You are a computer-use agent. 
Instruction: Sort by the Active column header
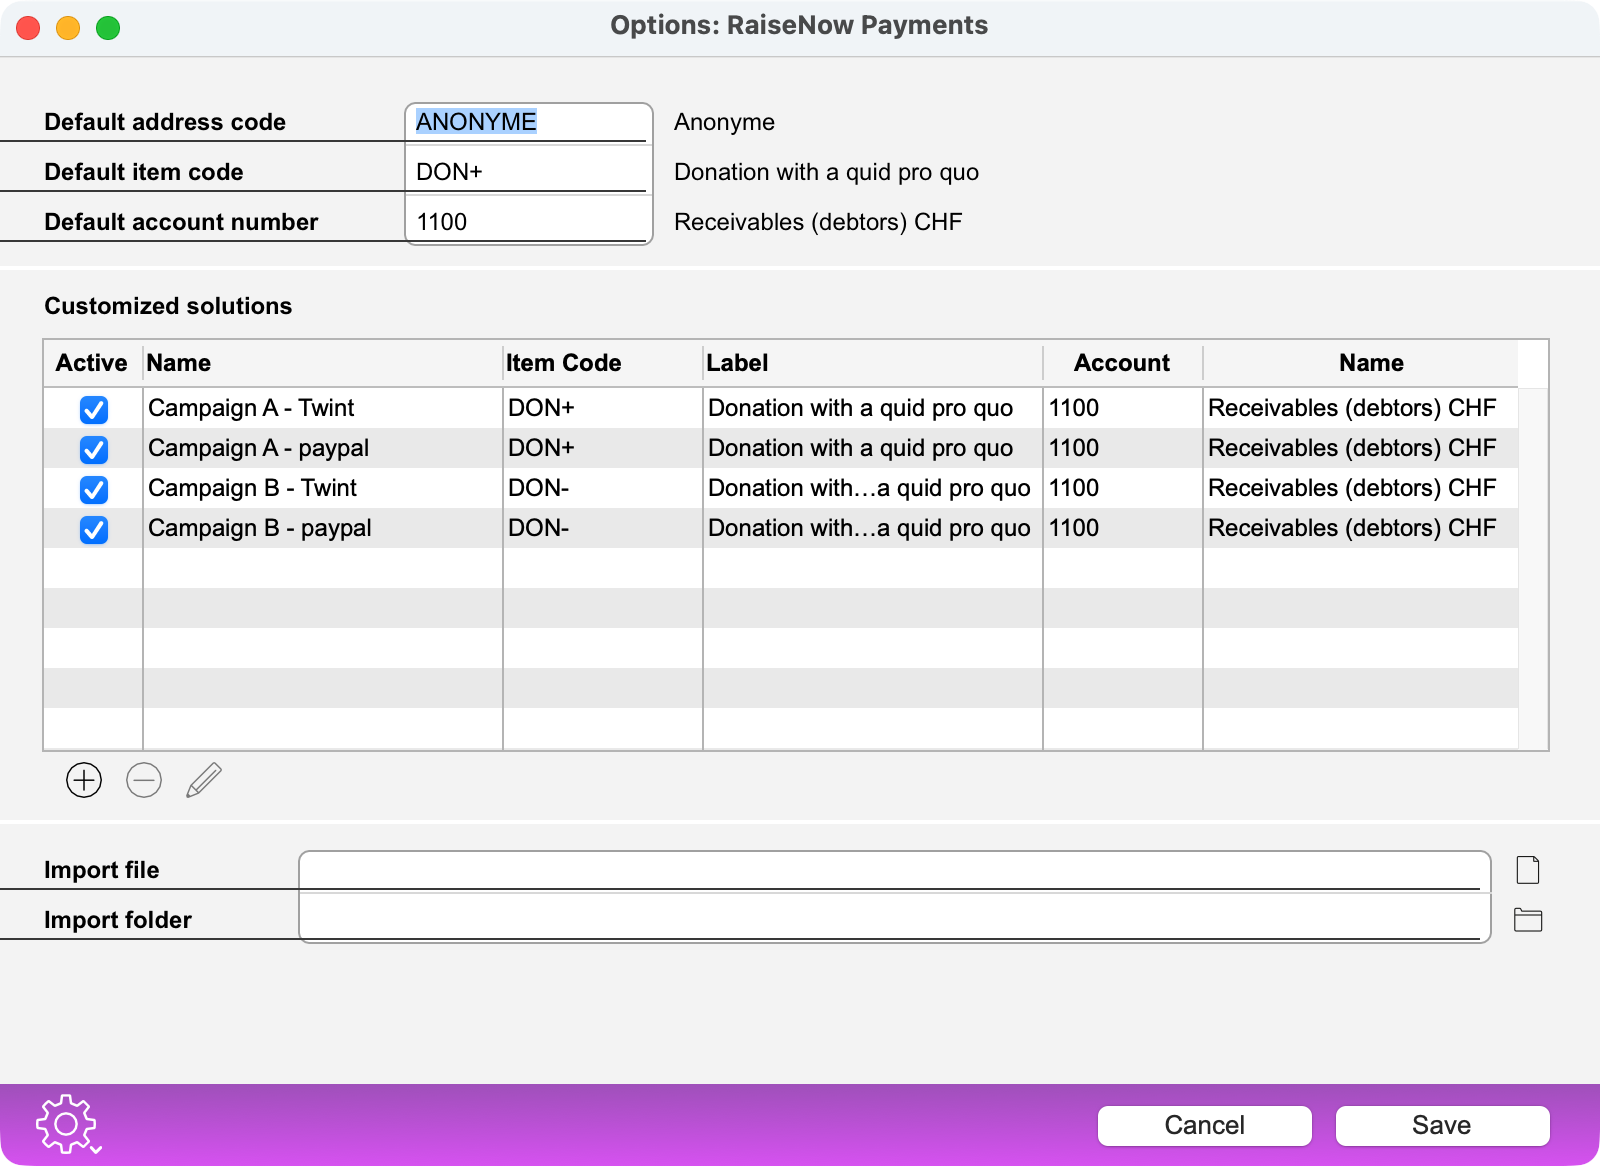[92, 363]
